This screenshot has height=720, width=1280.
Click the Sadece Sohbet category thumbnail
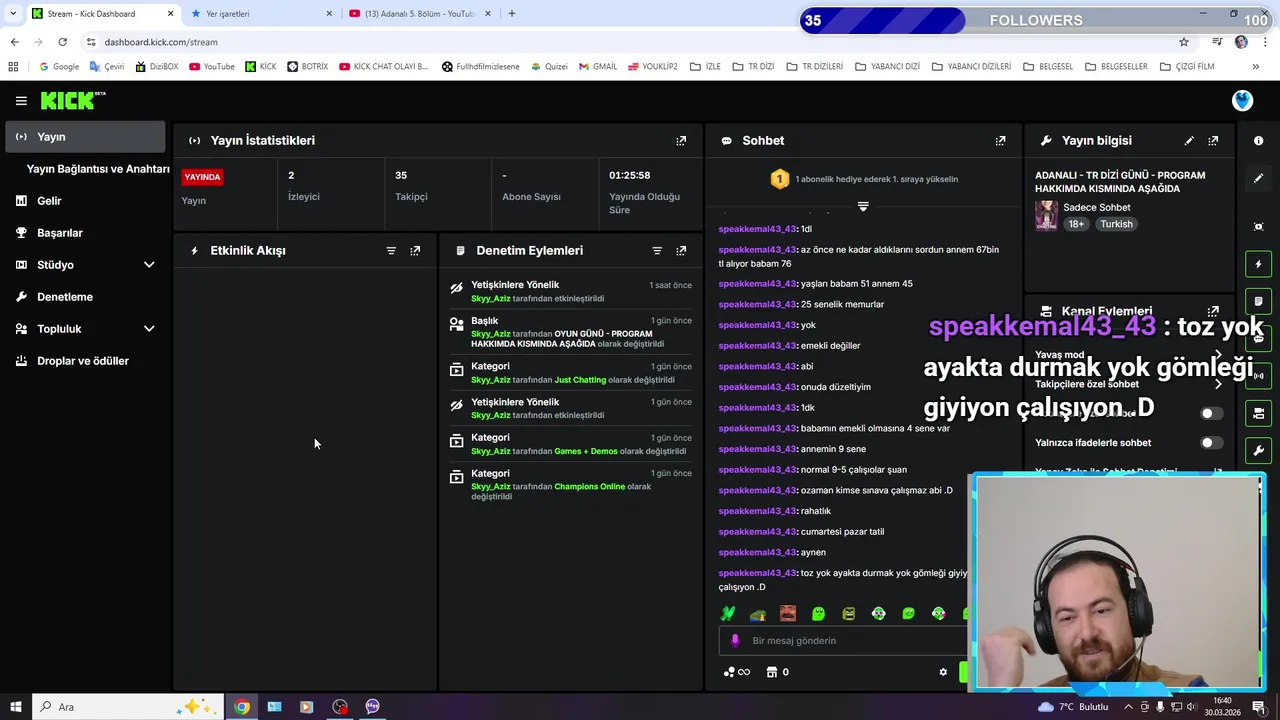tap(1046, 215)
